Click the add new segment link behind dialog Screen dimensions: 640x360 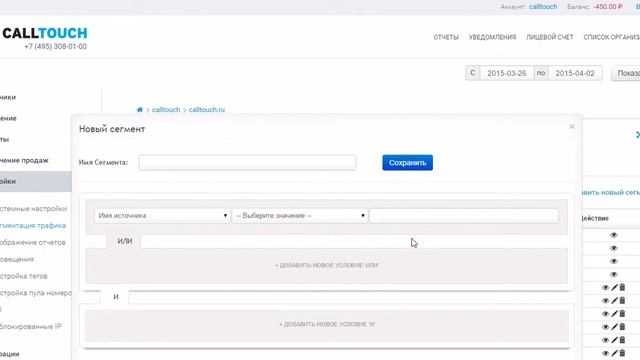click(x=611, y=192)
